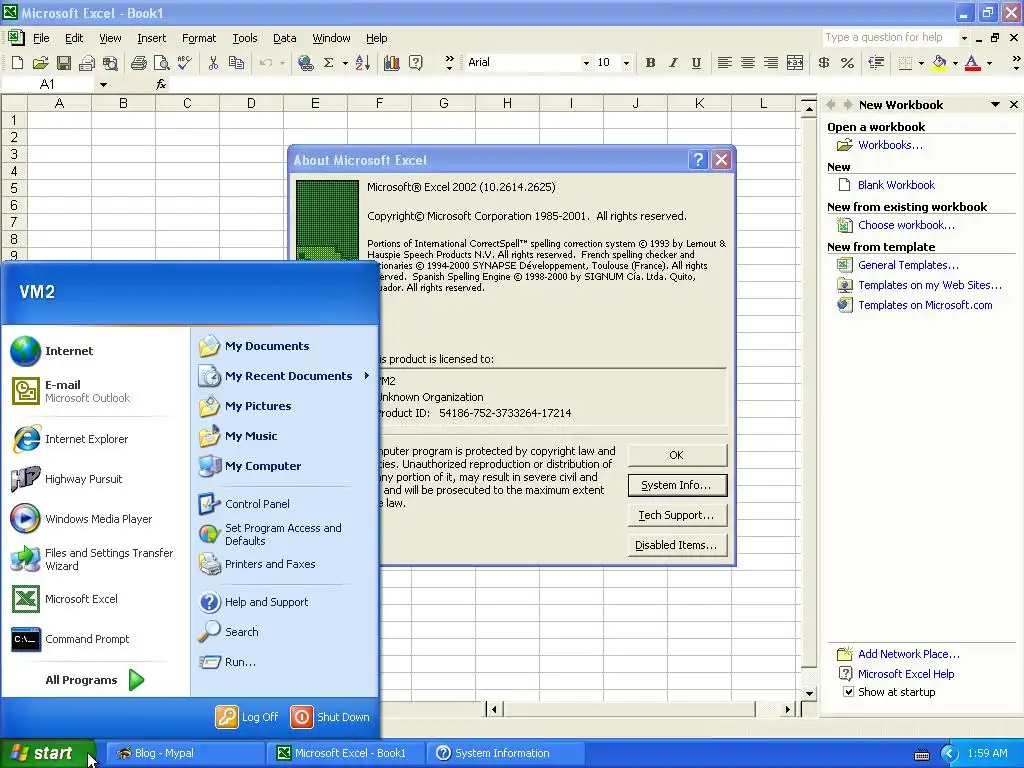This screenshot has height=768, width=1024.
Task: Apply the Currency Style icon
Action: click(824, 63)
